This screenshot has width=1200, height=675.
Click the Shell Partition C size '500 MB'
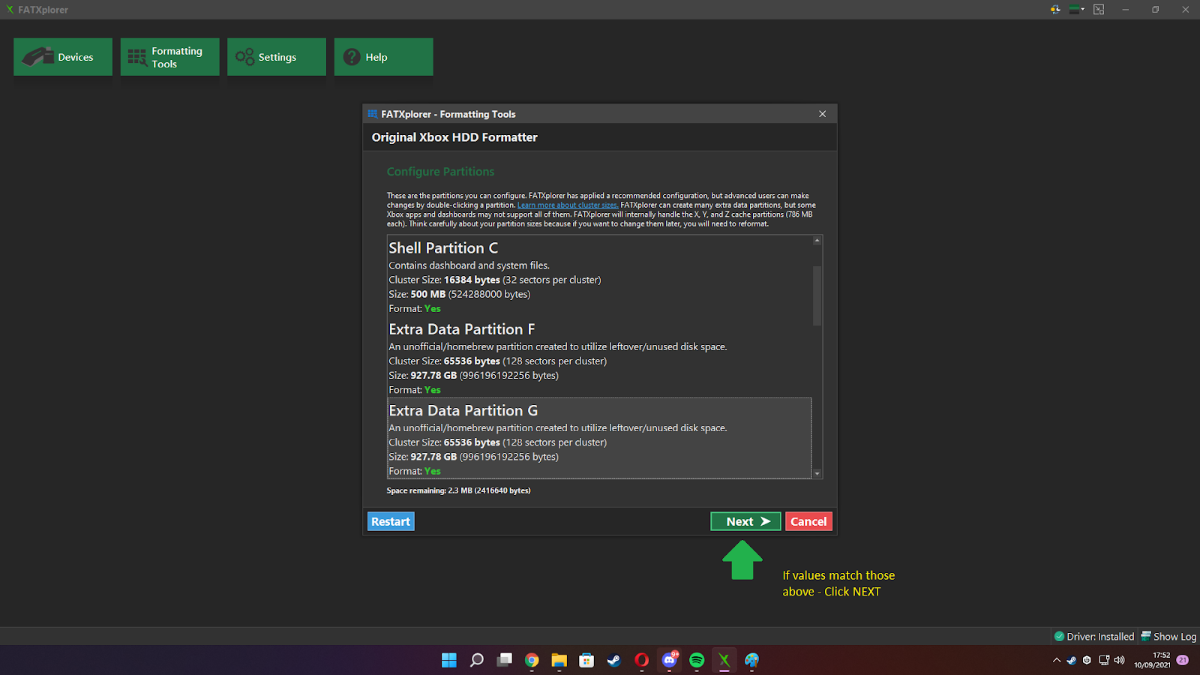[x=428, y=294]
